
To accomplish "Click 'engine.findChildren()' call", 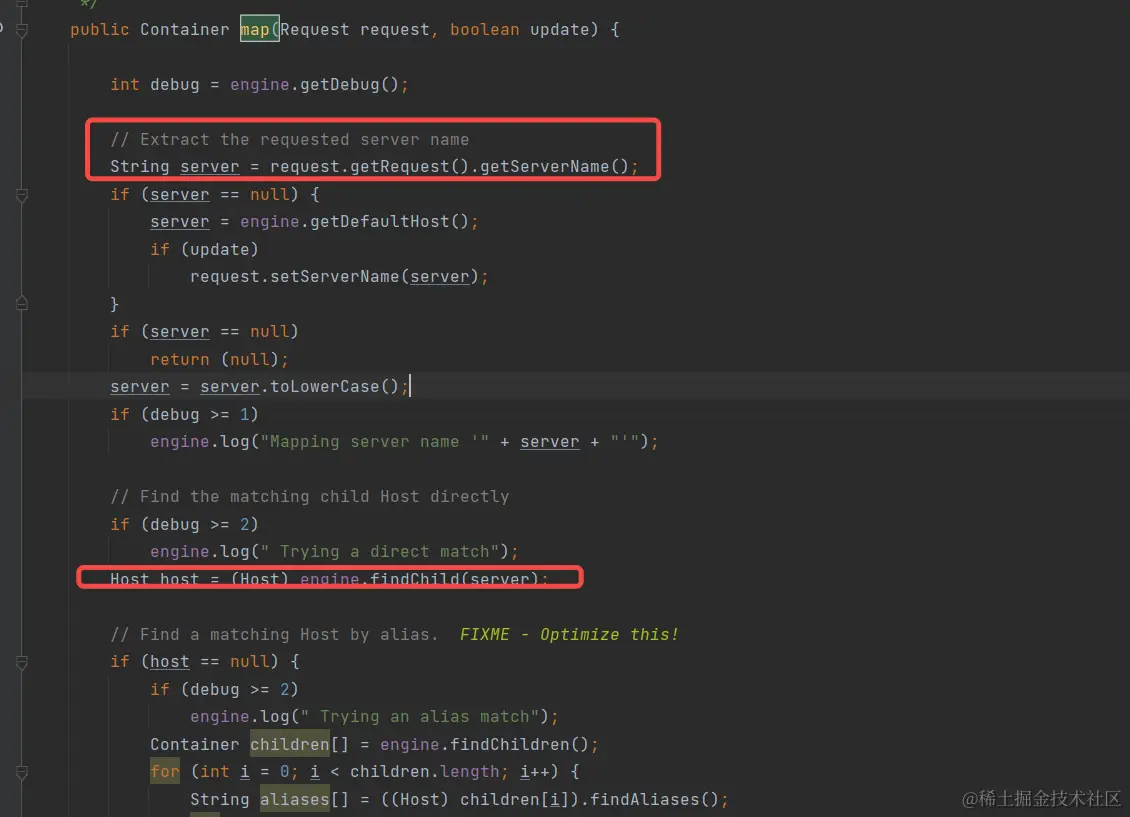I will click(484, 745).
